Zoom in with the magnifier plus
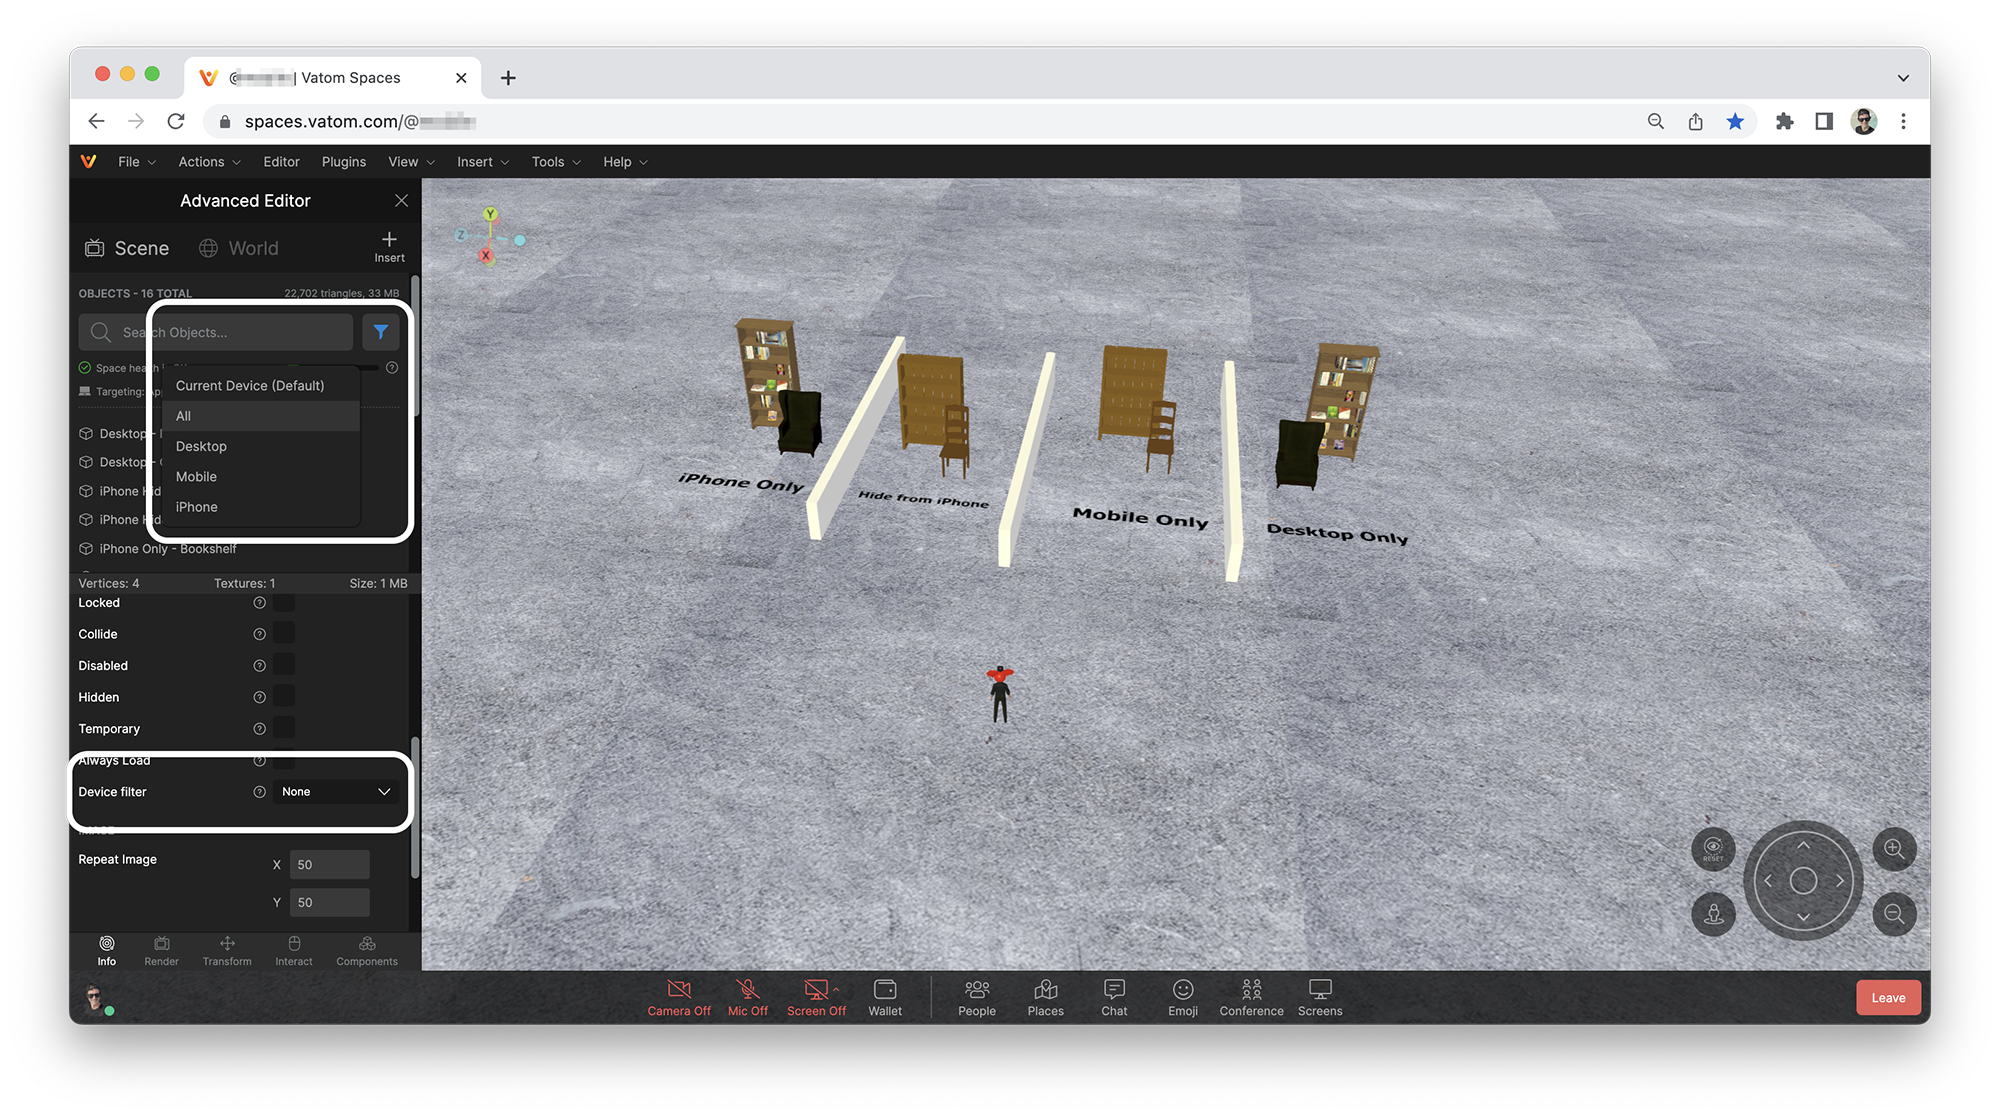The height and width of the screenshot is (1116, 2000). 1894,849
